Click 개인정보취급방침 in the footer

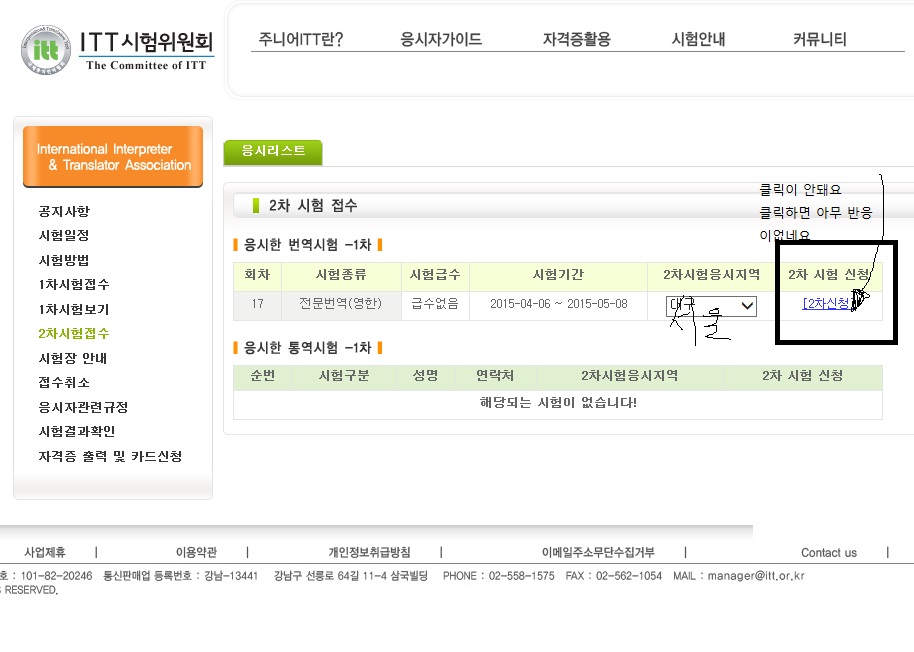pyautogui.click(x=369, y=552)
